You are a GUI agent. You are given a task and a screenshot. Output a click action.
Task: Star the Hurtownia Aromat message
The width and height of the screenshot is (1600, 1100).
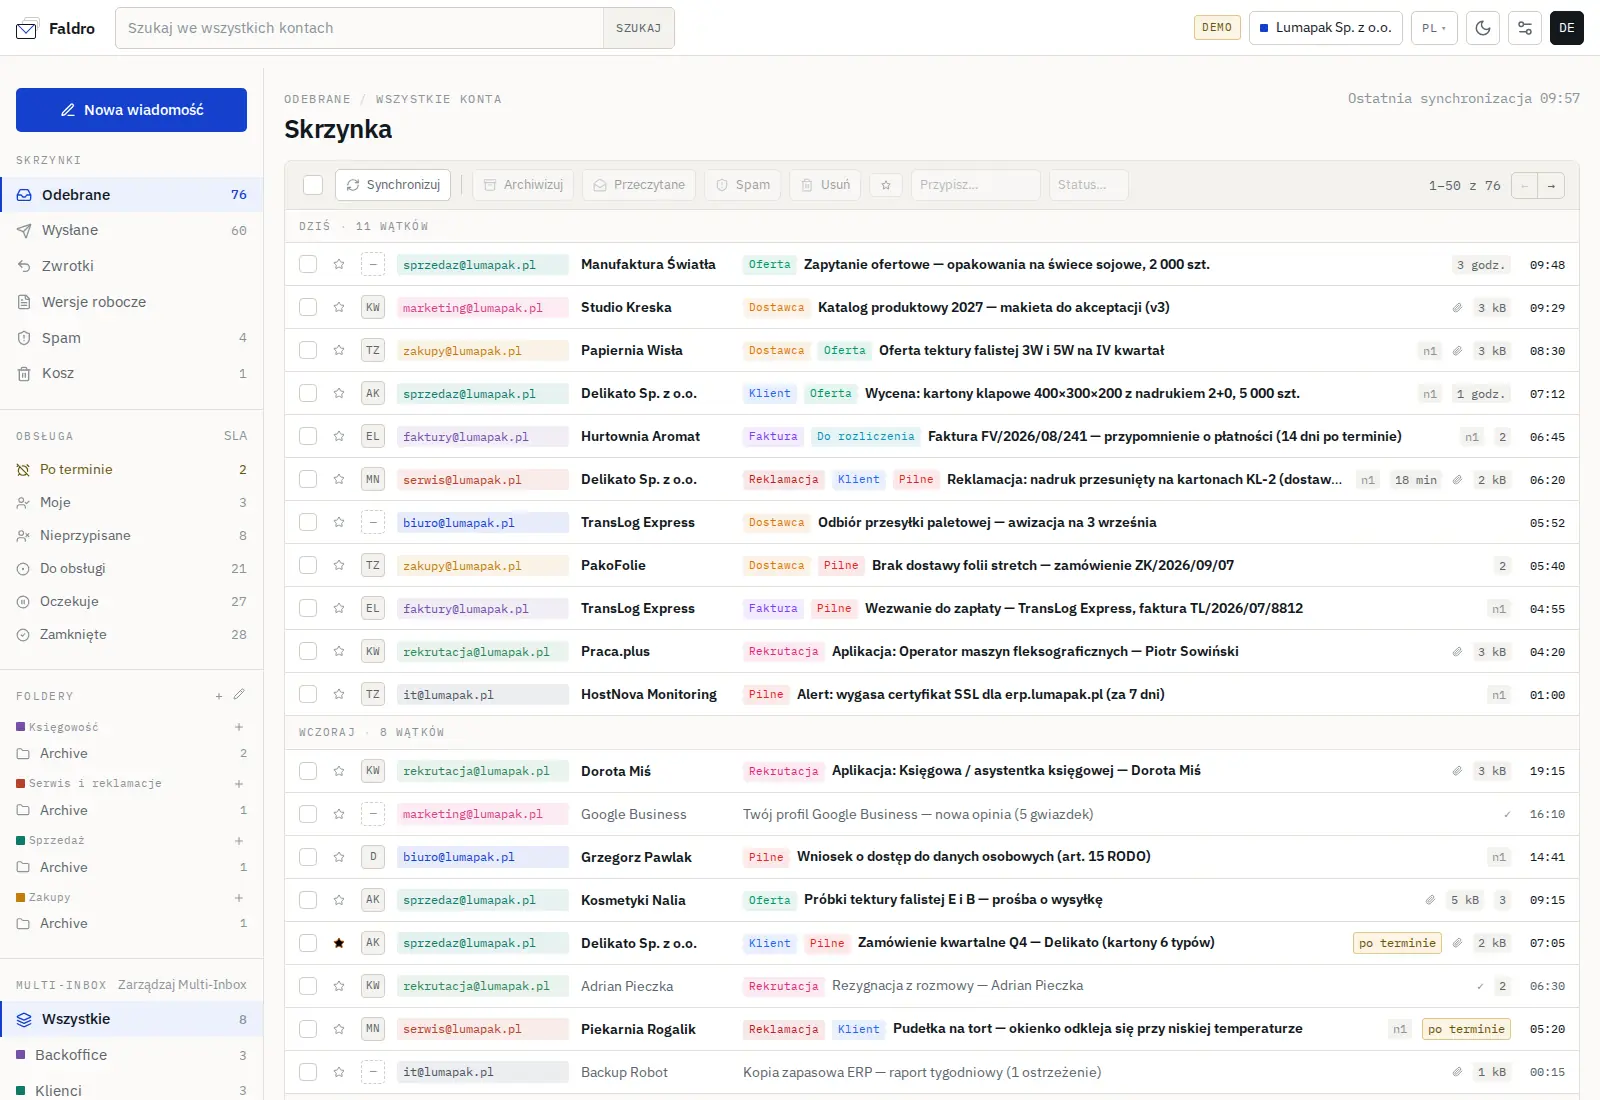339,437
